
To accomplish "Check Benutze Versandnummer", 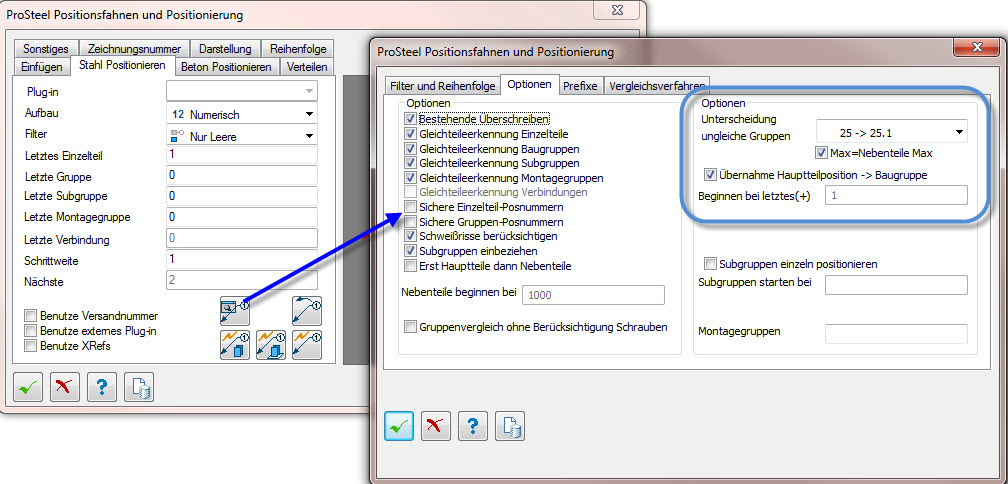I will coord(30,316).
